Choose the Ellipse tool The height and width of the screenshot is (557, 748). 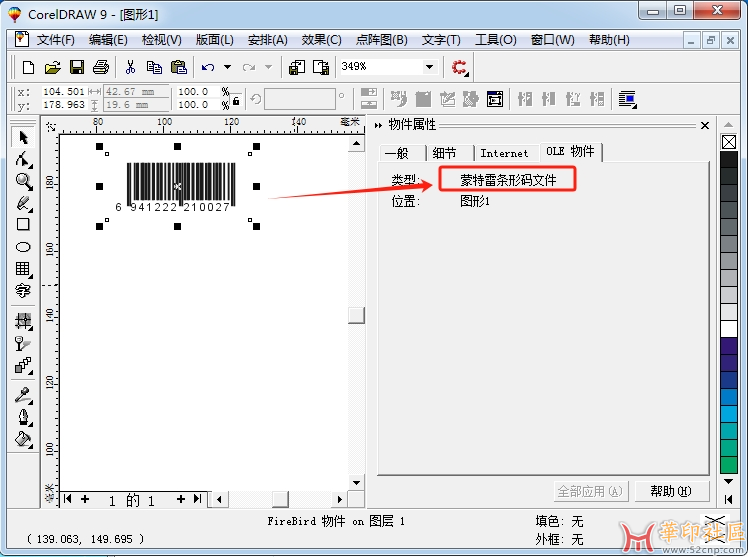(x=23, y=247)
